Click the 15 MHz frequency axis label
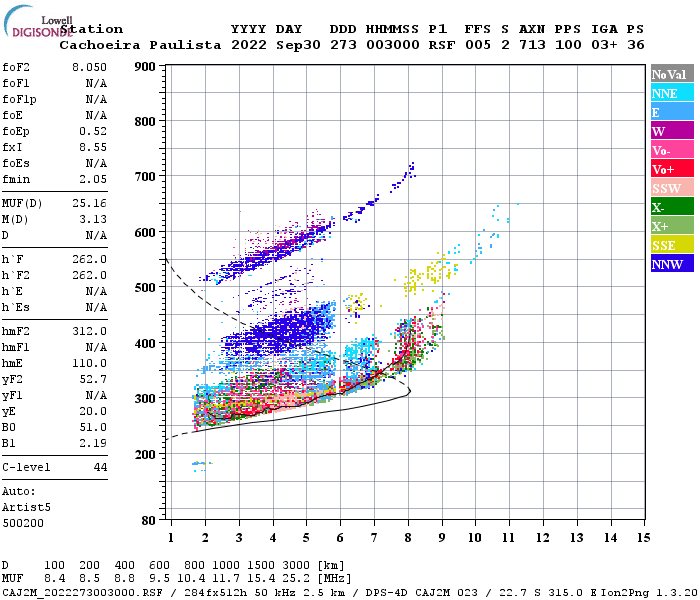The height and width of the screenshot is (600, 700). click(643, 538)
